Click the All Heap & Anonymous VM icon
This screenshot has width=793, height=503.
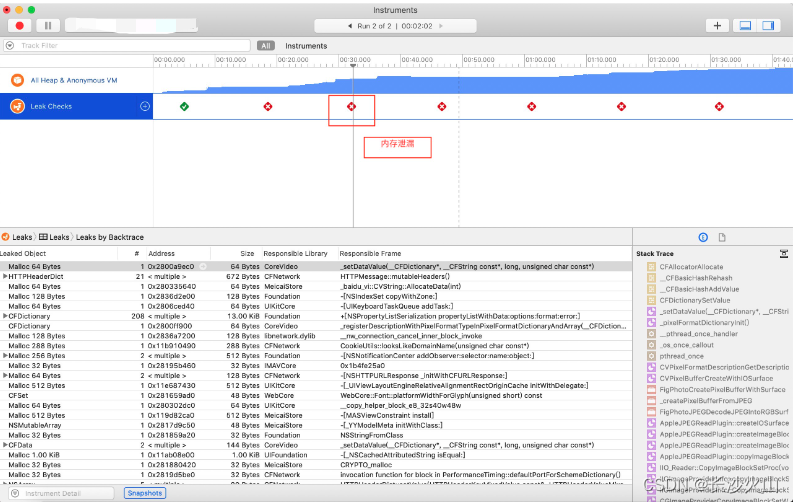[x=18, y=80]
